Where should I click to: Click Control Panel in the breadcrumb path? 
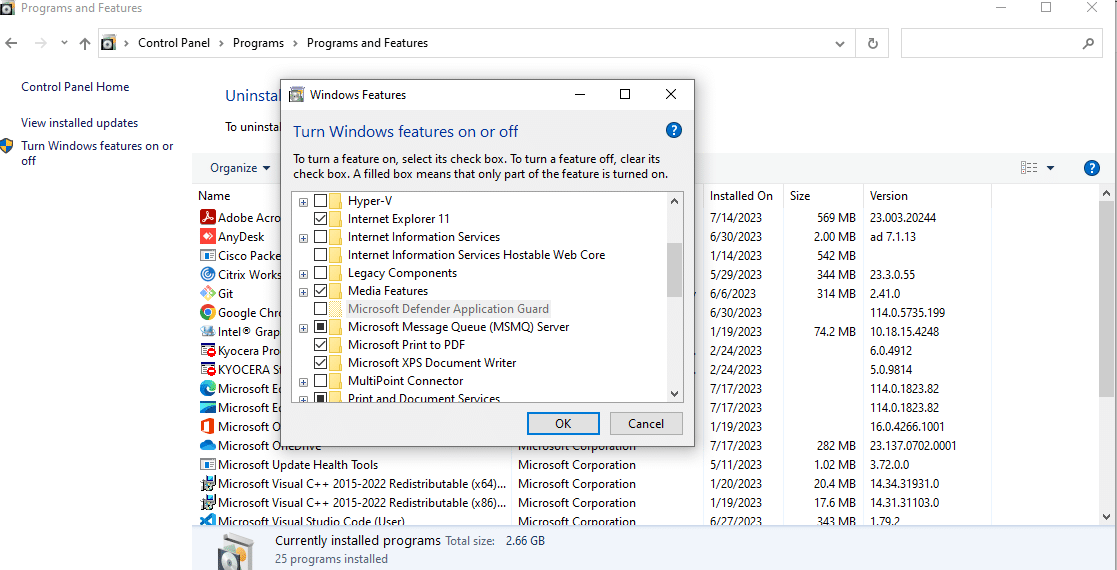click(x=174, y=43)
